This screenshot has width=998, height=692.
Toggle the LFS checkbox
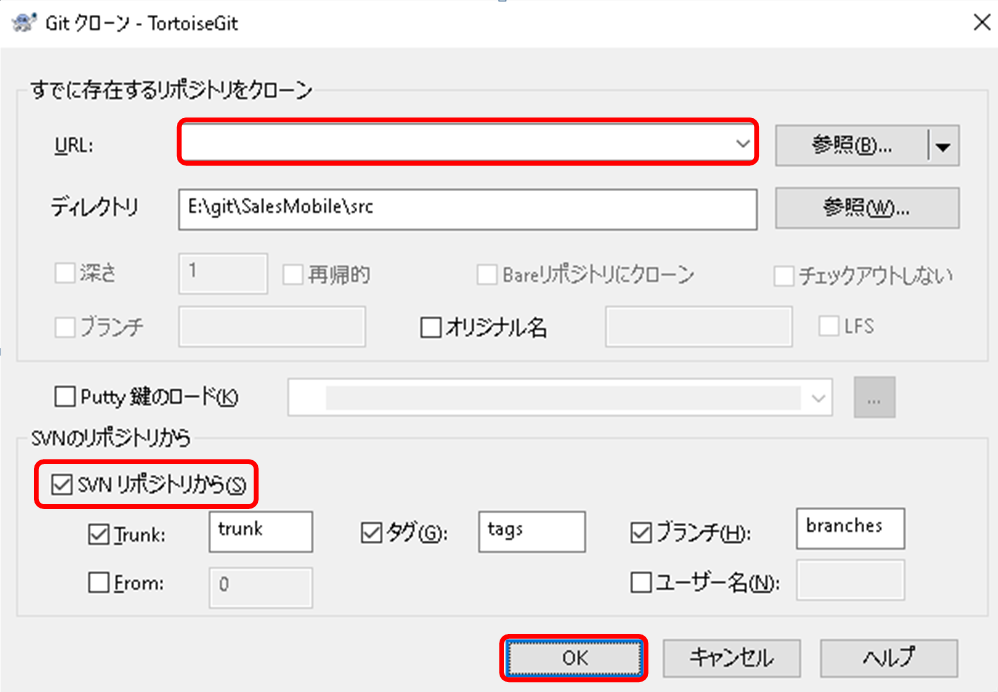pyautogui.click(x=828, y=326)
